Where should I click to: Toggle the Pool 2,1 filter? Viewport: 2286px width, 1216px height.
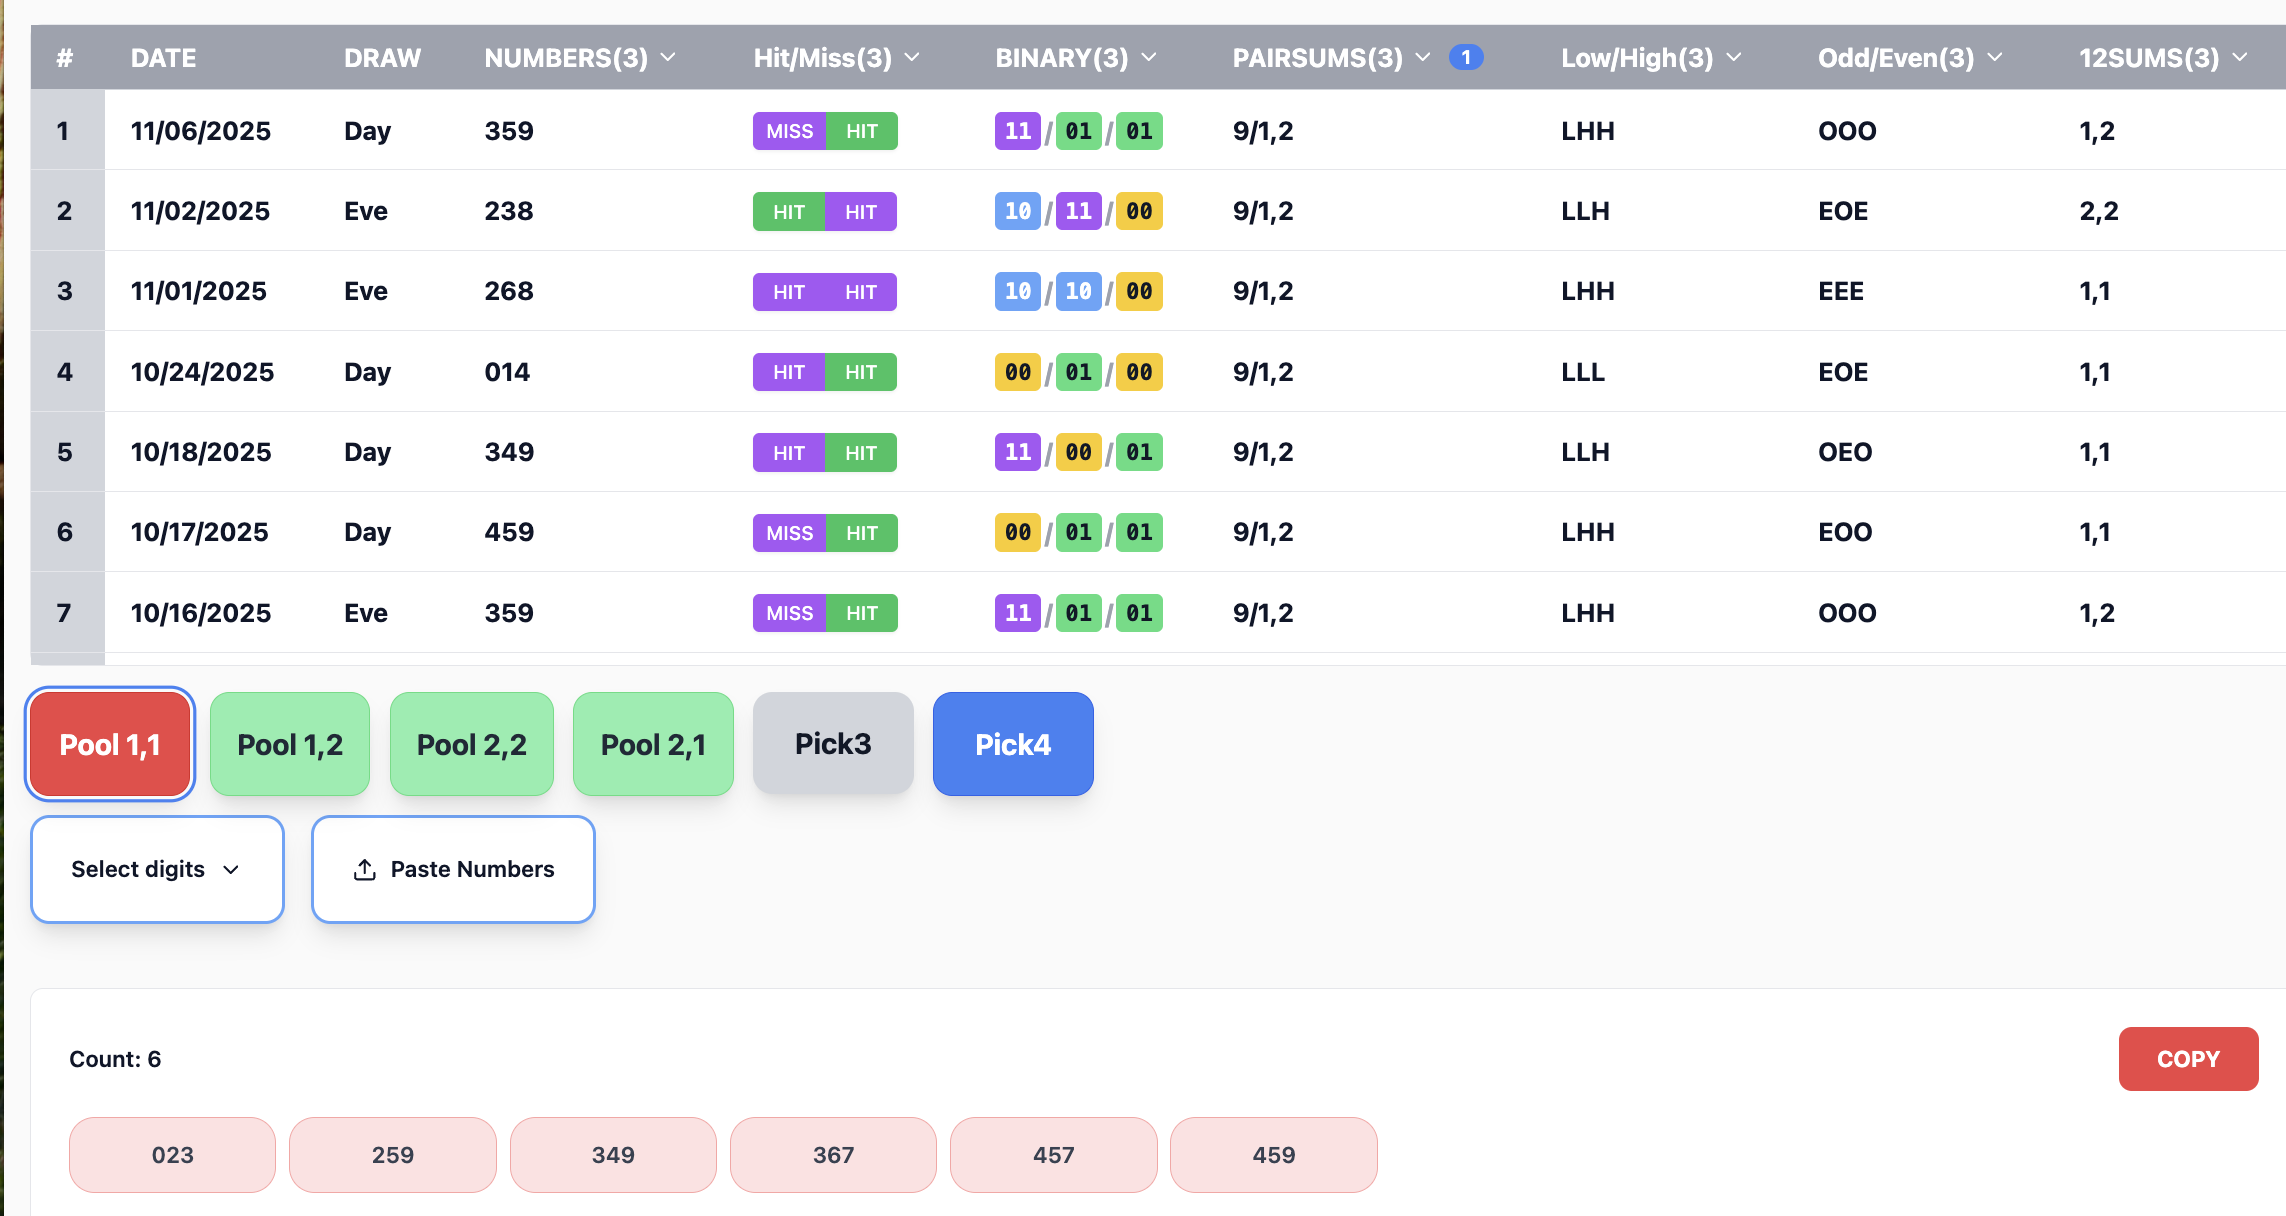pyautogui.click(x=653, y=744)
